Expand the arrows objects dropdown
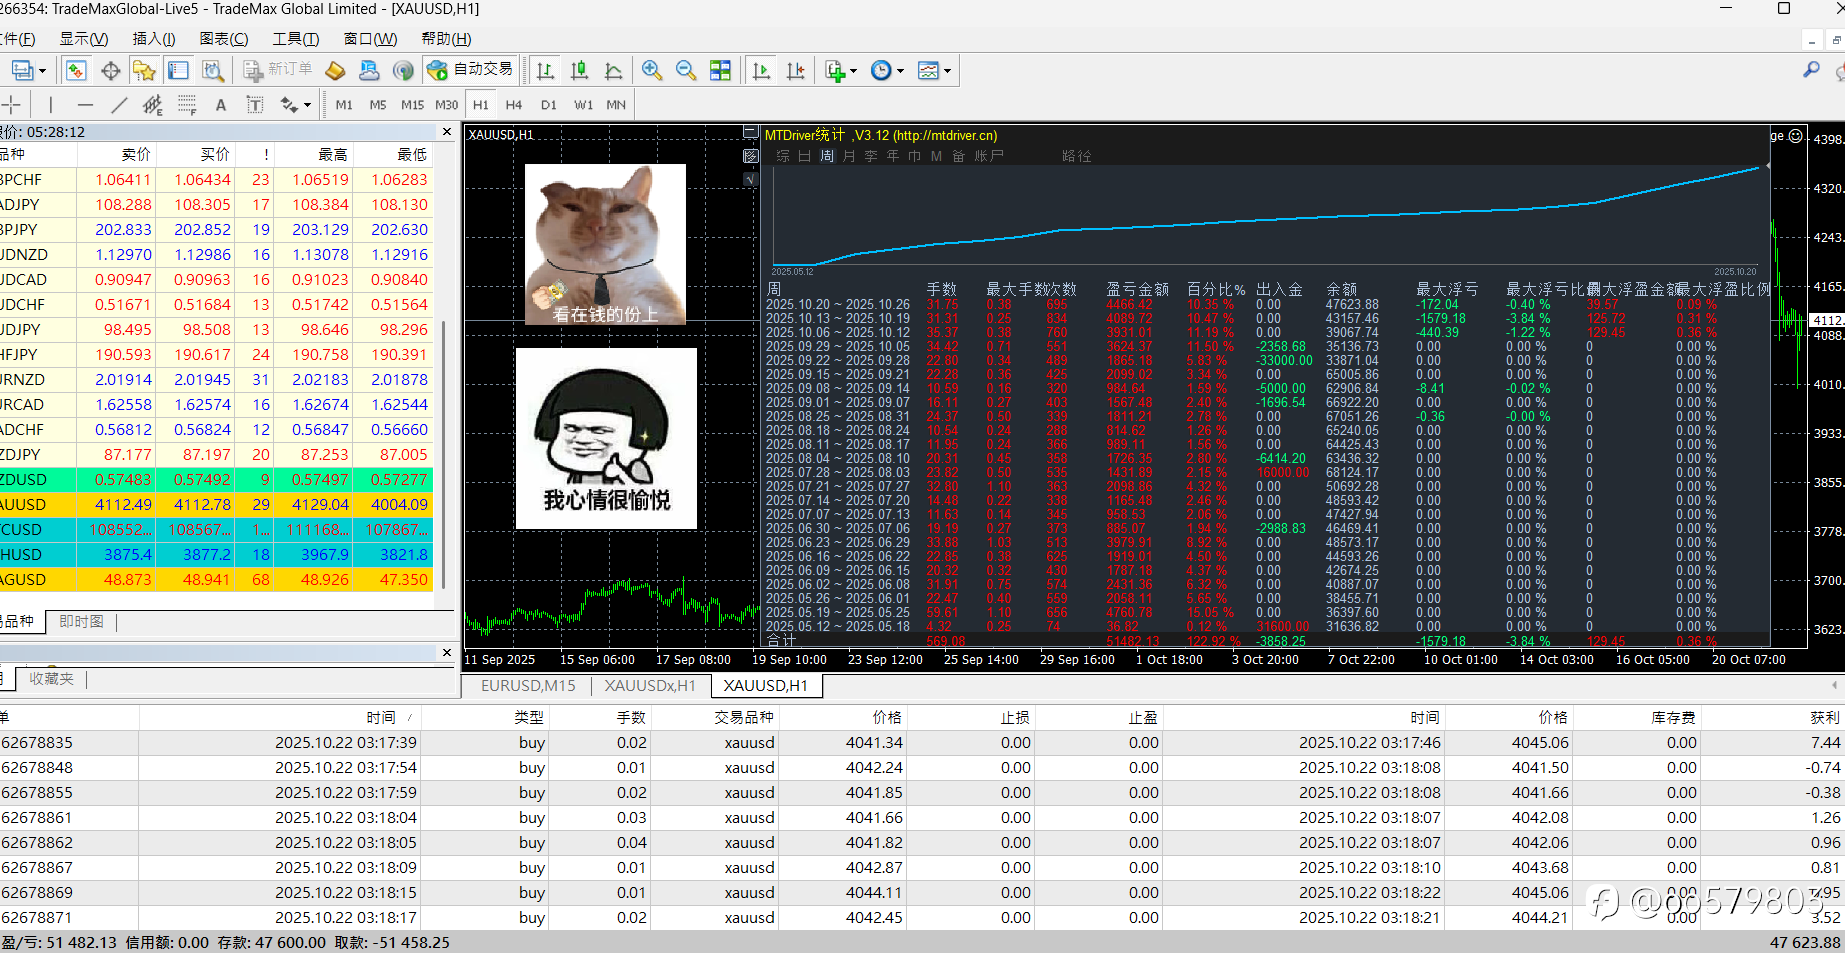 point(307,105)
